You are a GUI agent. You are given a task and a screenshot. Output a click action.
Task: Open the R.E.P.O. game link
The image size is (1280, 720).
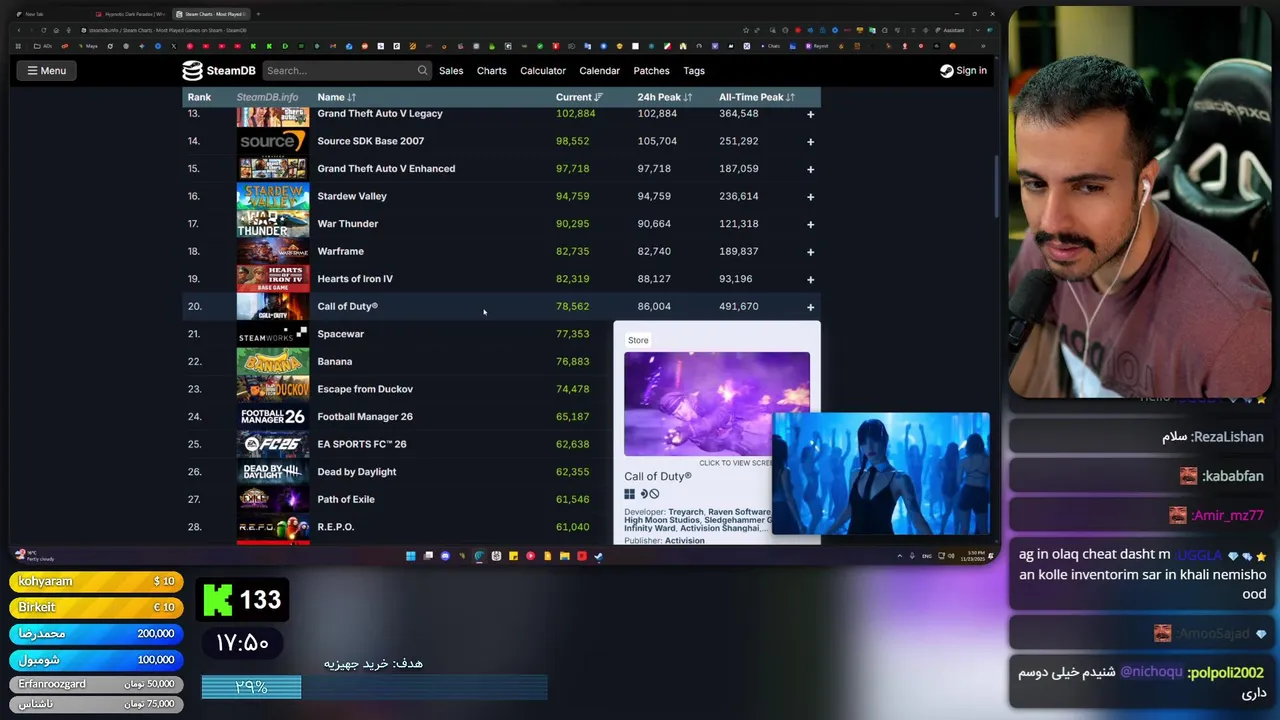coord(335,527)
